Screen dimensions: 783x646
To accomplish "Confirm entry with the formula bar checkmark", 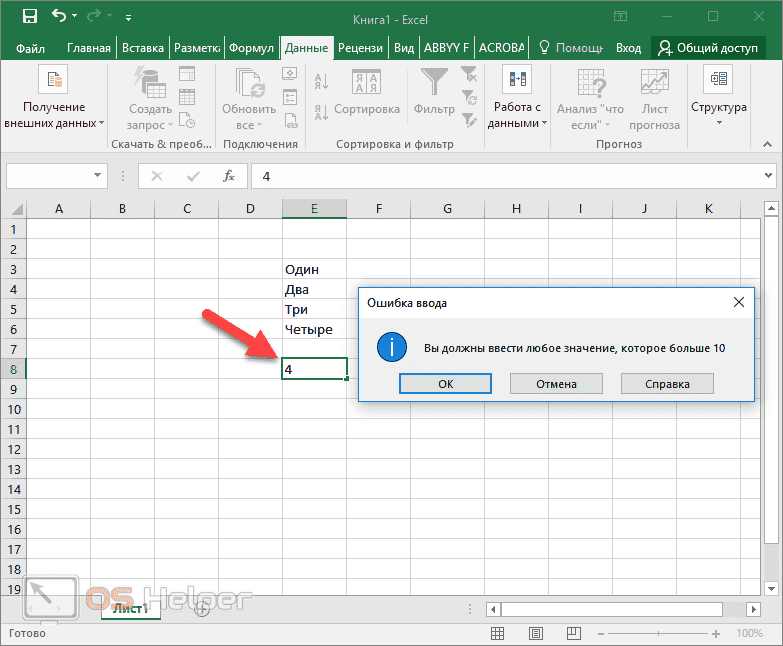I will point(193,176).
